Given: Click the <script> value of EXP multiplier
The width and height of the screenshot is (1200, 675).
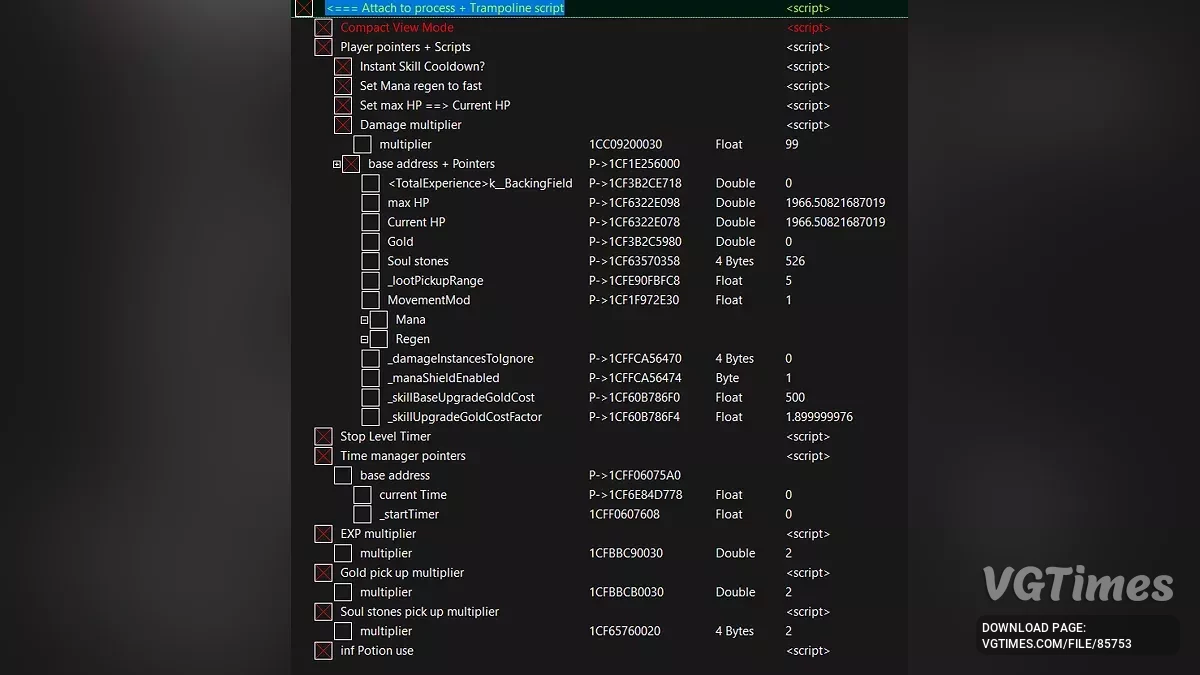Looking at the screenshot, I should pos(808,534).
